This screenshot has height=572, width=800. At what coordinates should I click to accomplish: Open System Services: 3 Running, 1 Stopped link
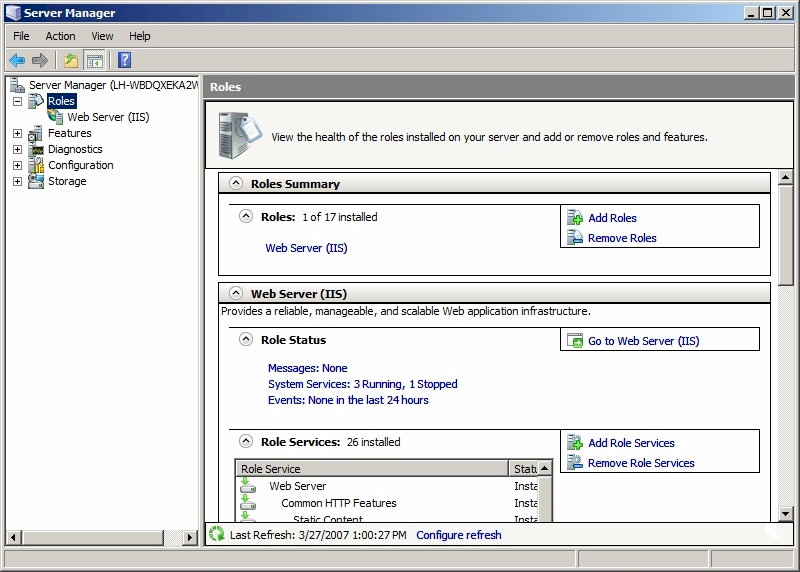(x=363, y=384)
